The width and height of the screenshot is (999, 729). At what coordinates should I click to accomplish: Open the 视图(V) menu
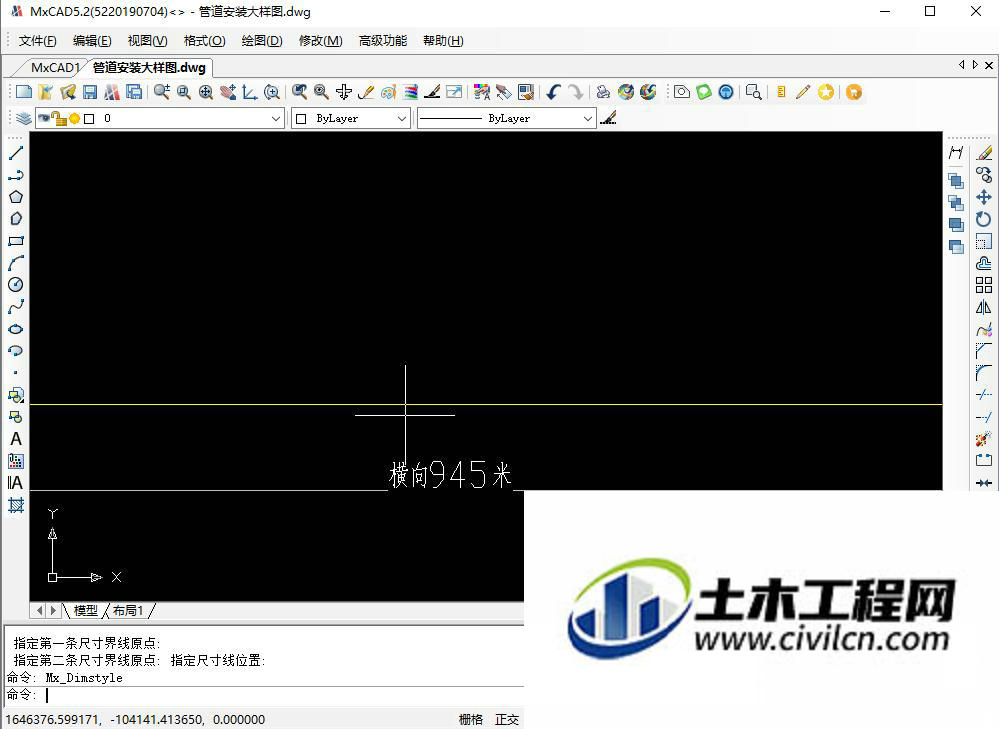[148, 41]
